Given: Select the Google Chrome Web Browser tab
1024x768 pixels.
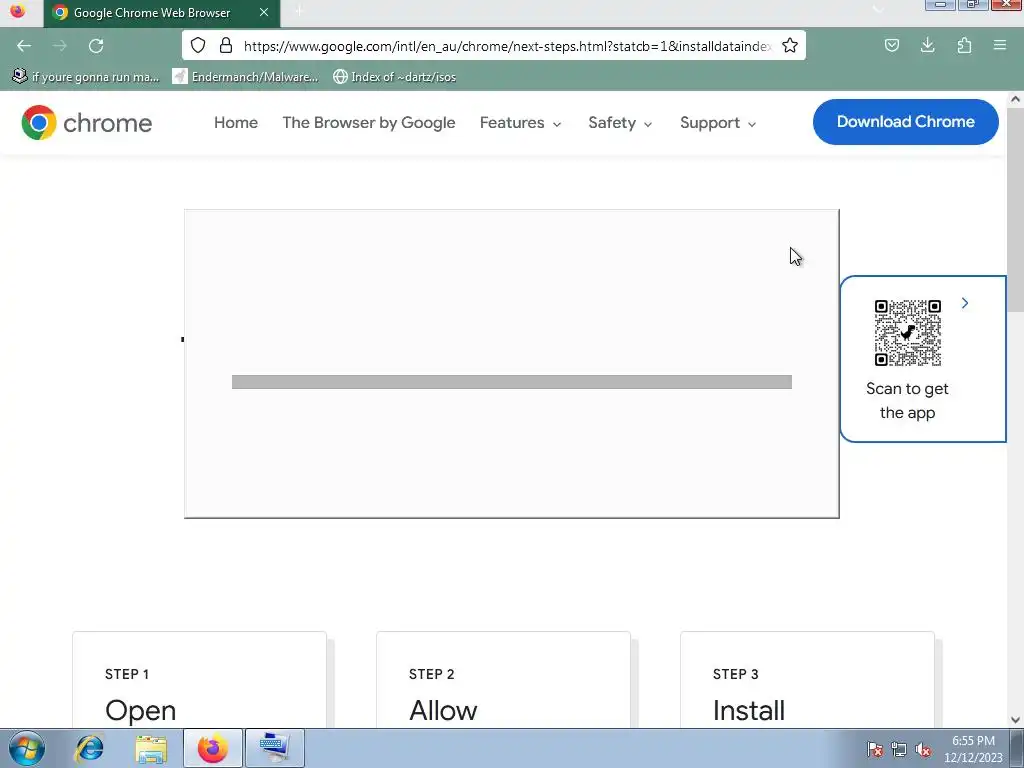Looking at the screenshot, I should [x=162, y=13].
